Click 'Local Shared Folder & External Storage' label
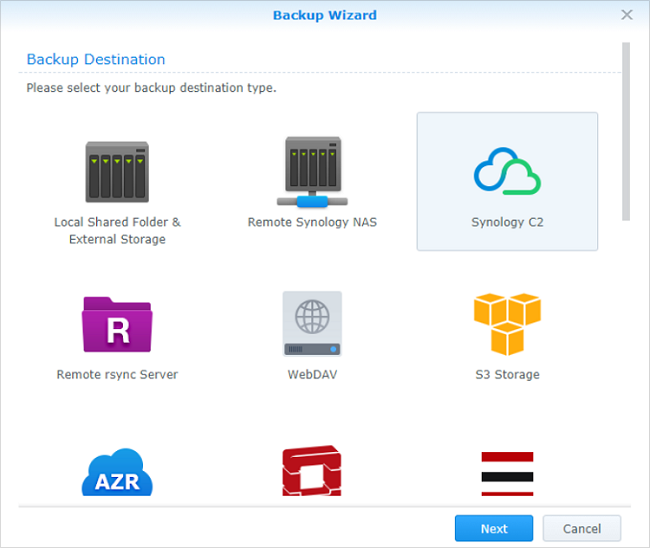 (x=117, y=230)
